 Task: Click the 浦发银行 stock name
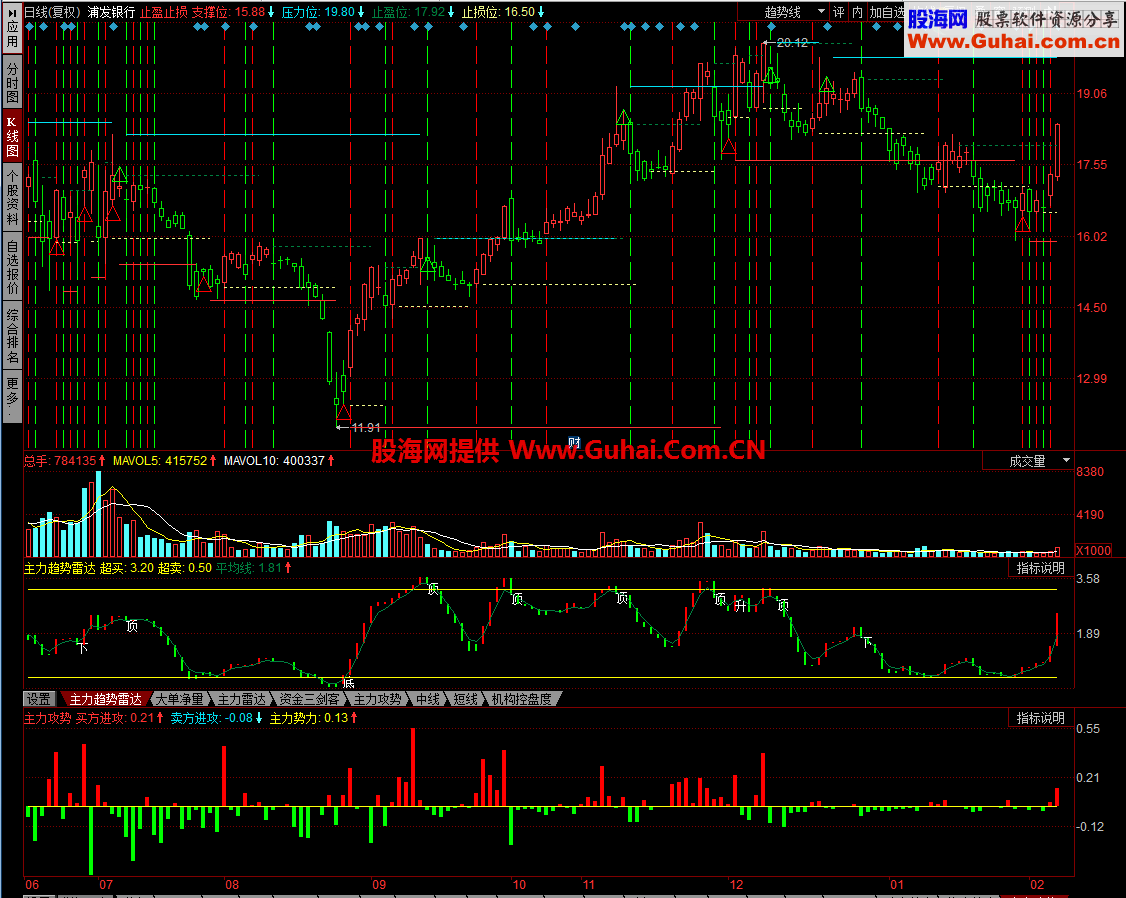[111, 12]
